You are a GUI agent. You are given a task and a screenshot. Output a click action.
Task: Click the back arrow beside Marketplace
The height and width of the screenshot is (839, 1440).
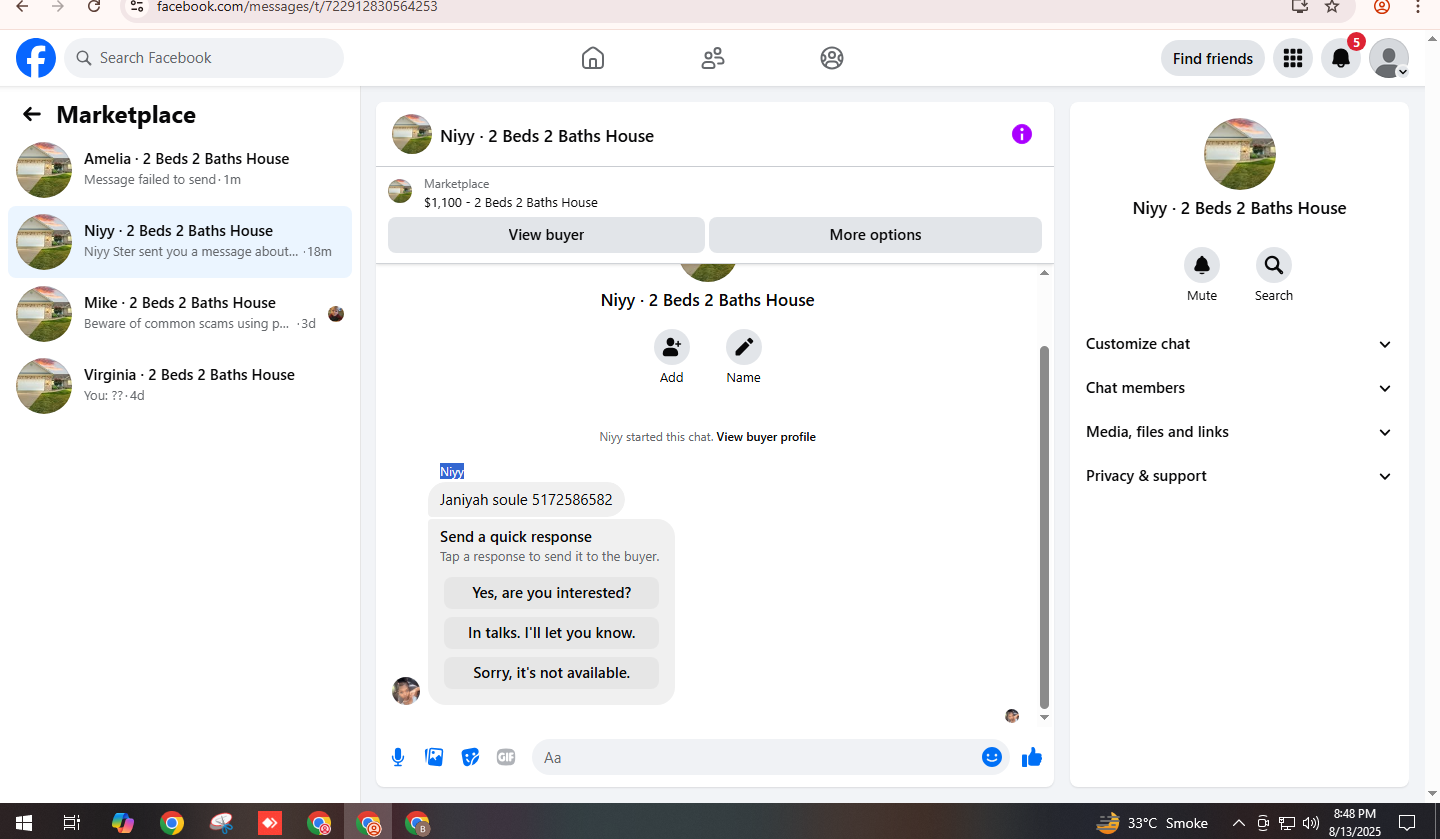pyautogui.click(x=32, y=115)
